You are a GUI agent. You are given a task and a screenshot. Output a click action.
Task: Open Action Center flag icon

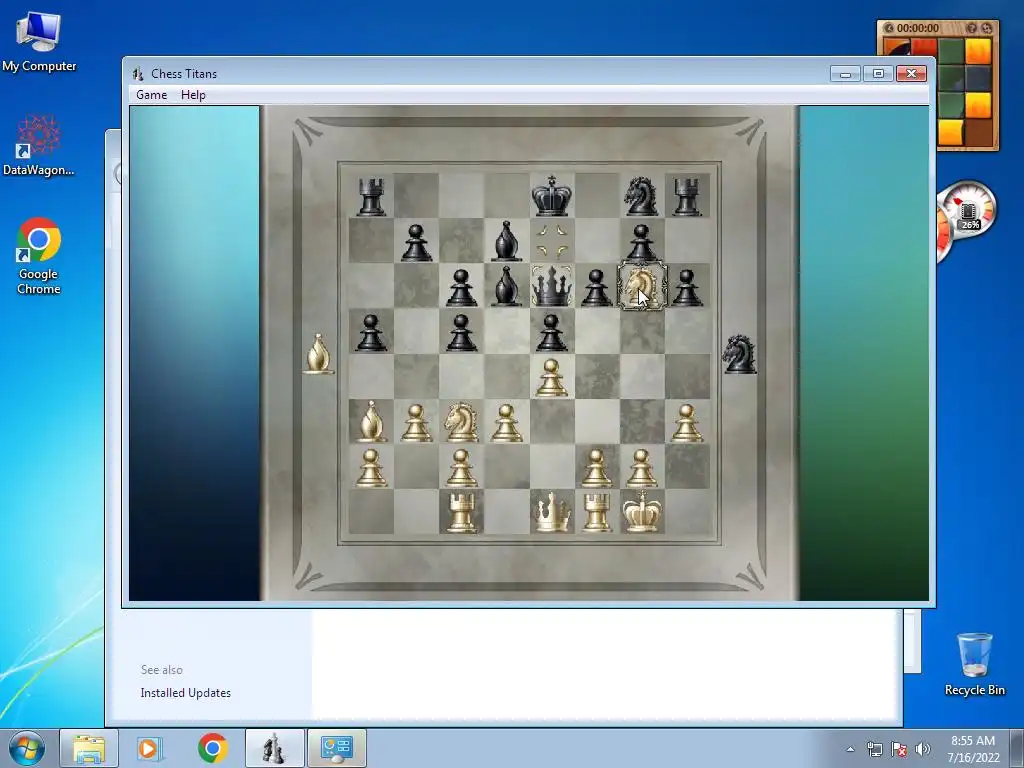click(x=899, y=749)
